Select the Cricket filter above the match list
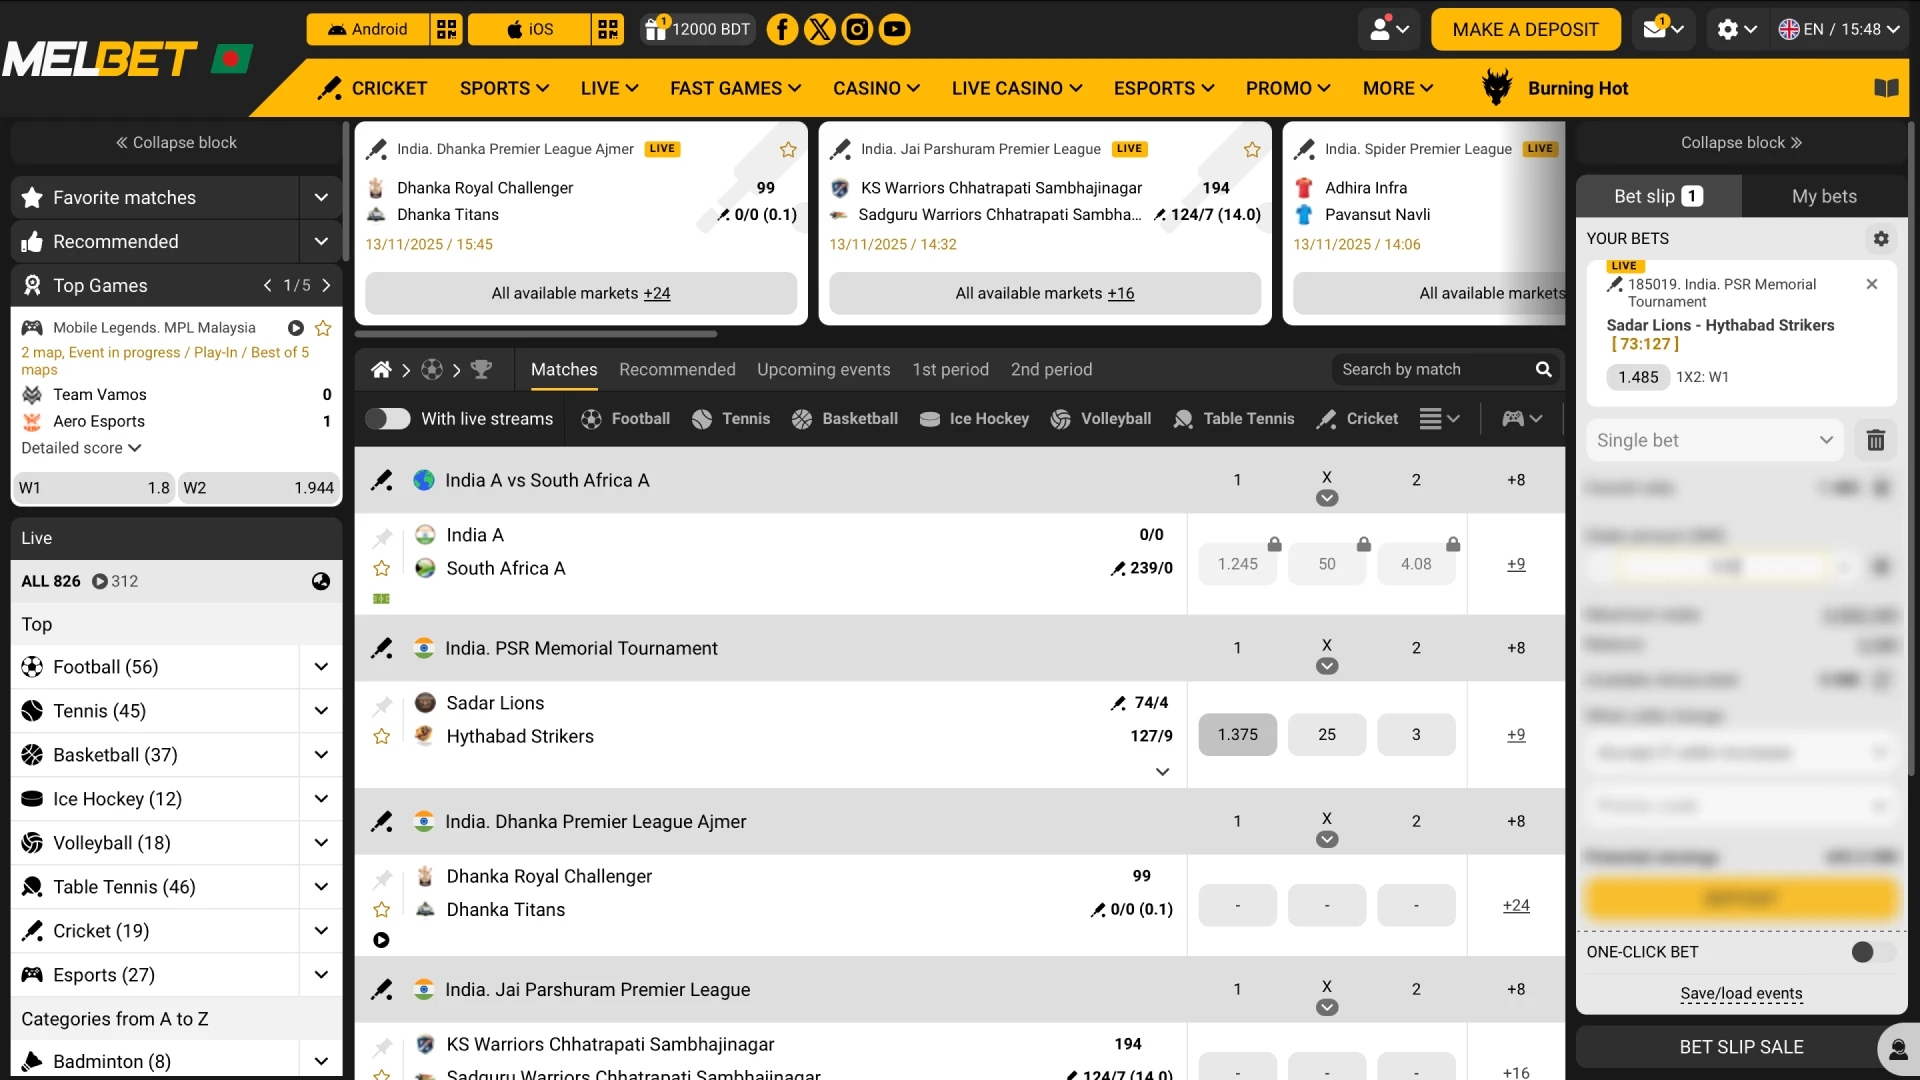The height and width of the screenshot is (1080, 1920). point(1357,419)
